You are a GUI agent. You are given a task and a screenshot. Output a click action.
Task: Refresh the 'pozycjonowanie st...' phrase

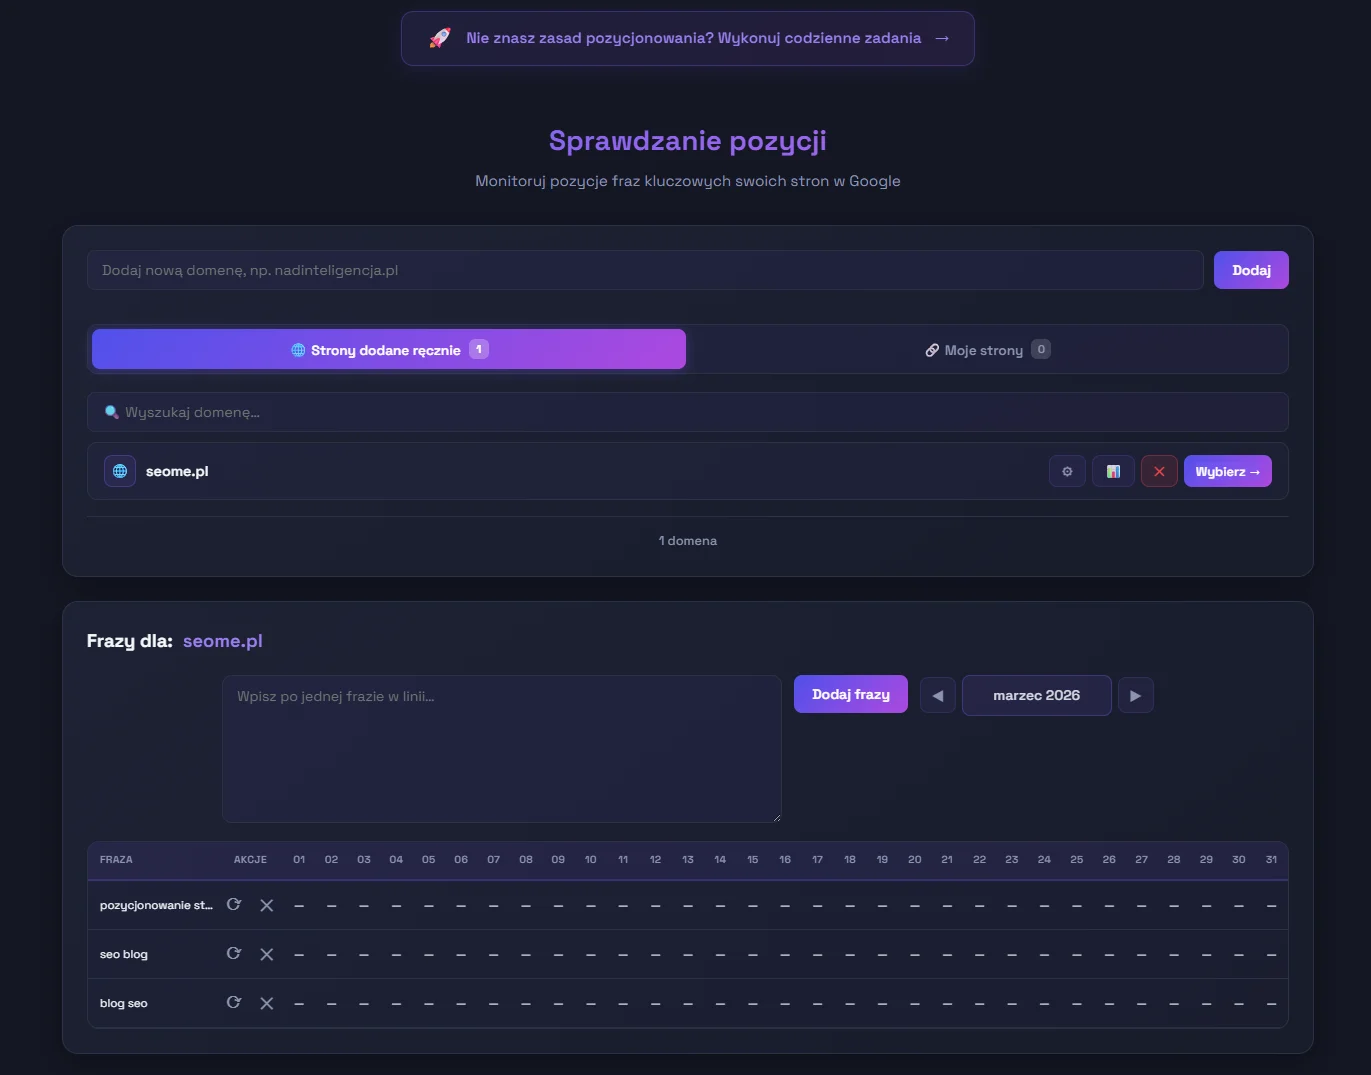[234, 905]
